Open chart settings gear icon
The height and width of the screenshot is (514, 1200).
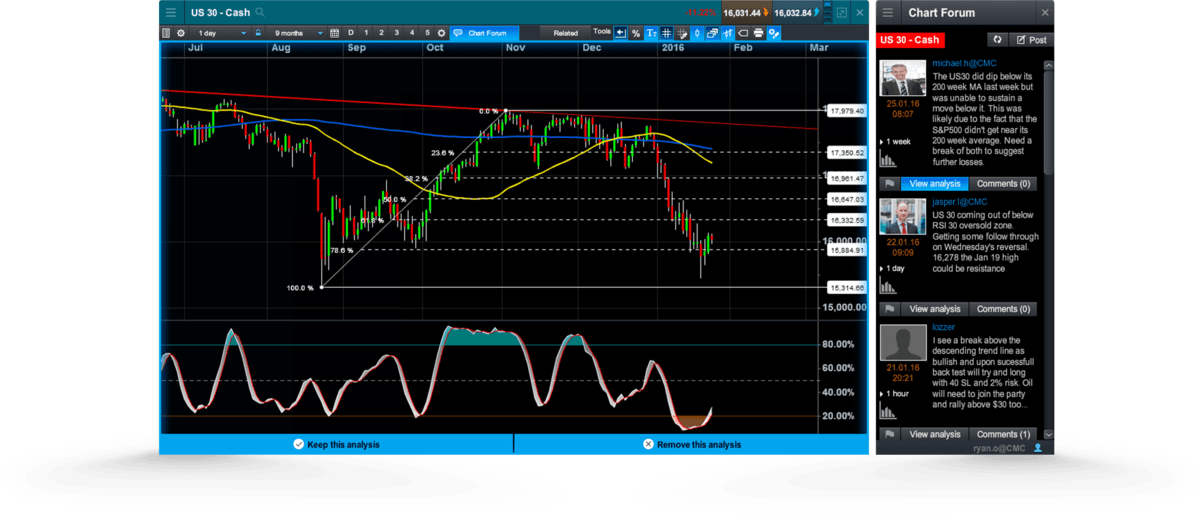181,33
